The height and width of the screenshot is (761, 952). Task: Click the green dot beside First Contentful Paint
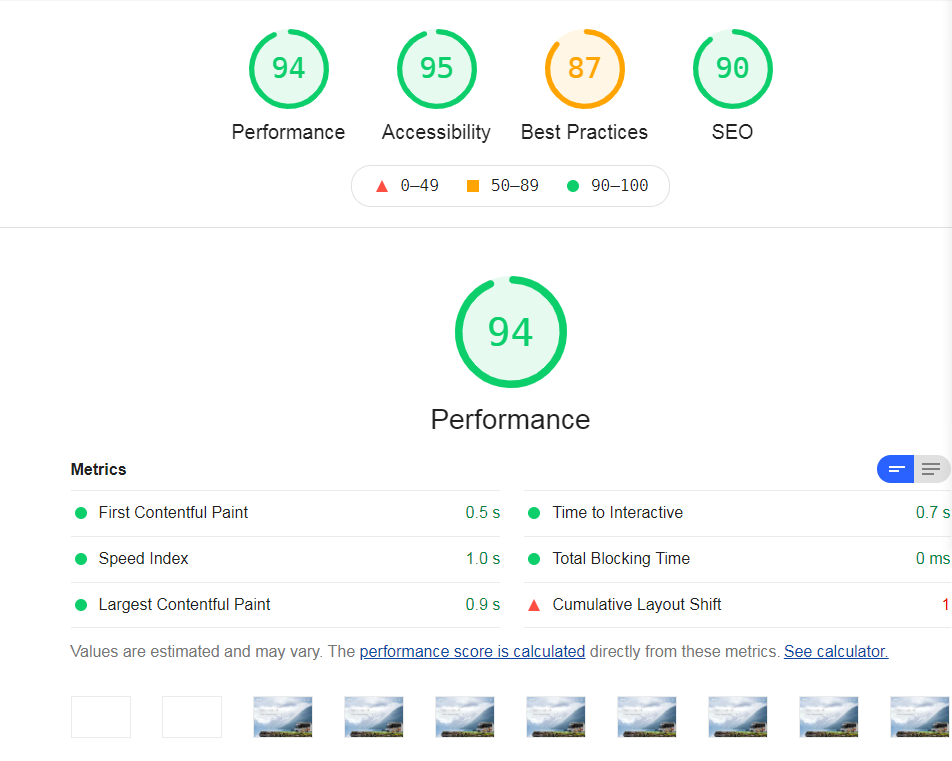(x=81, y=513)
